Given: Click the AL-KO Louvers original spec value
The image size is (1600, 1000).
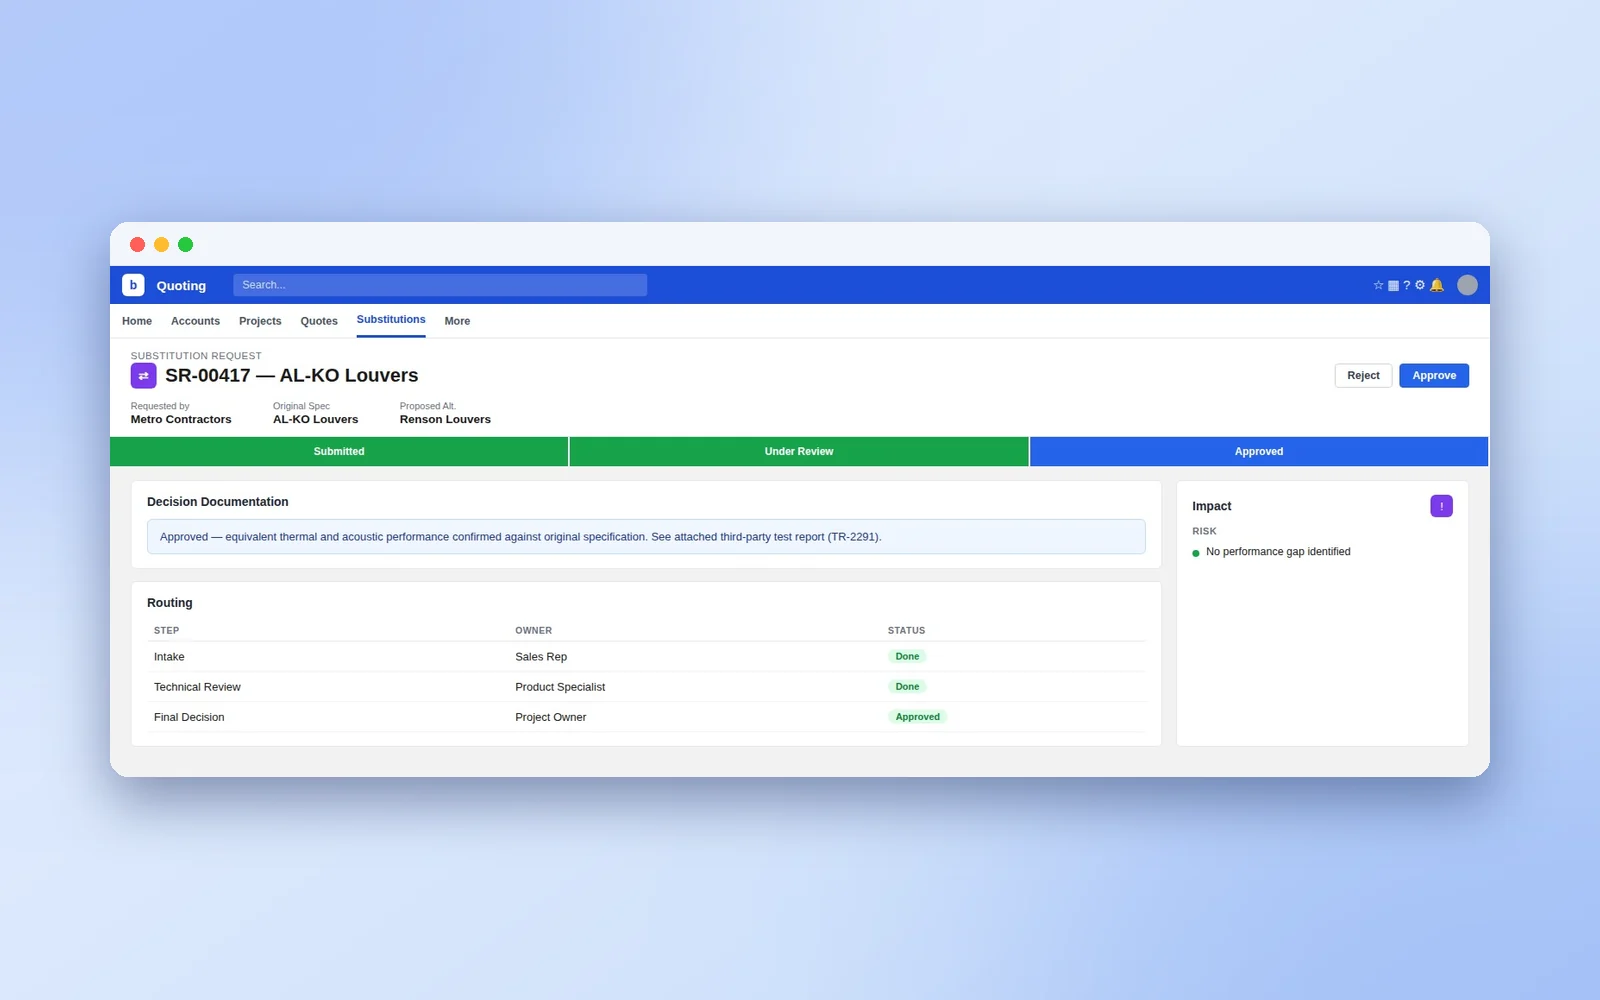Looking at the screenshot, I should coord(315,420).
